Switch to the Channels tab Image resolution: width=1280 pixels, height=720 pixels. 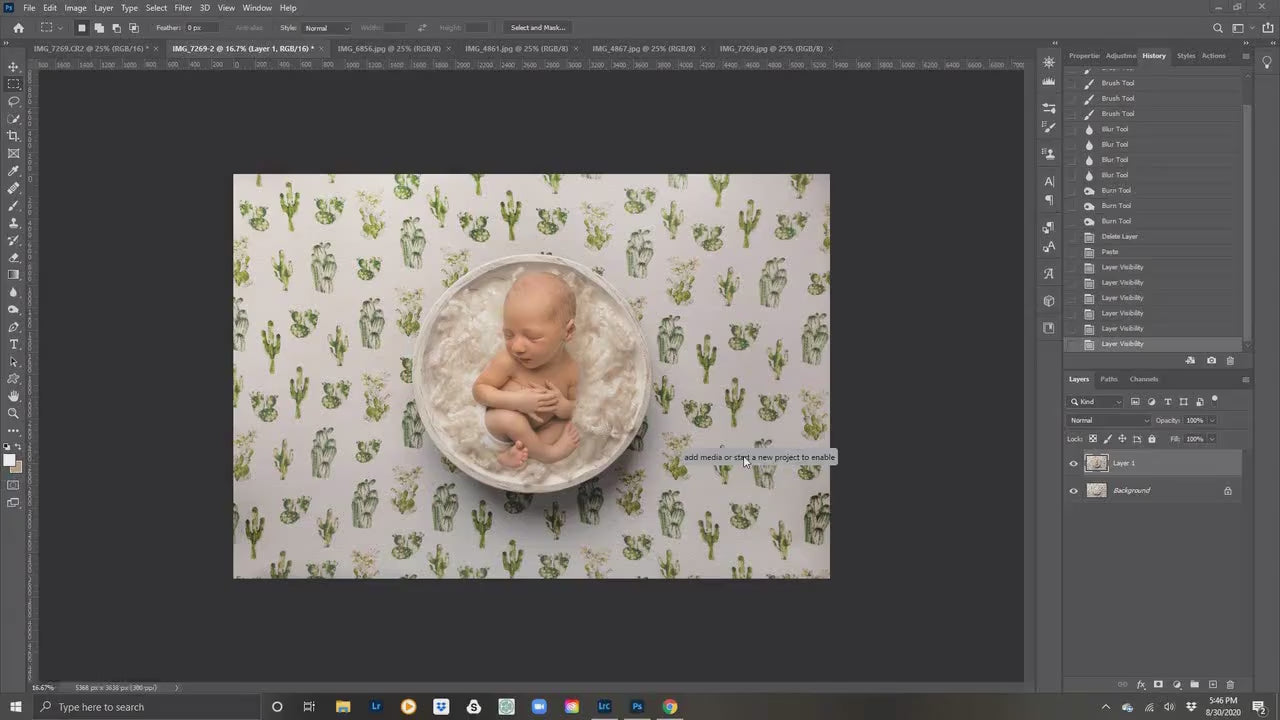1144,380
